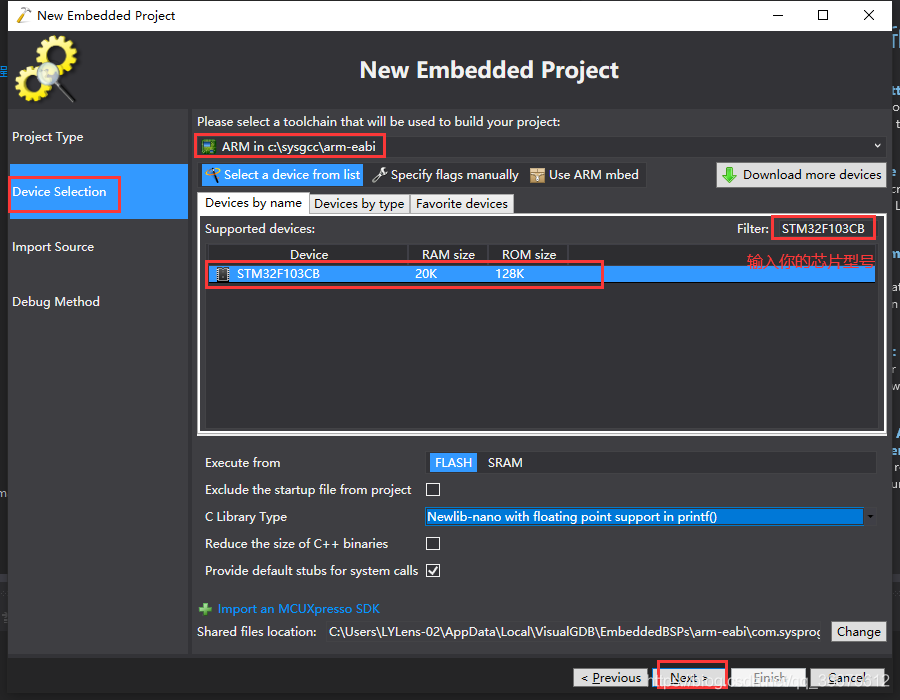Disable Provide default stubs for system calls
This screenshot has width=900, height=700.
(434, 570)
